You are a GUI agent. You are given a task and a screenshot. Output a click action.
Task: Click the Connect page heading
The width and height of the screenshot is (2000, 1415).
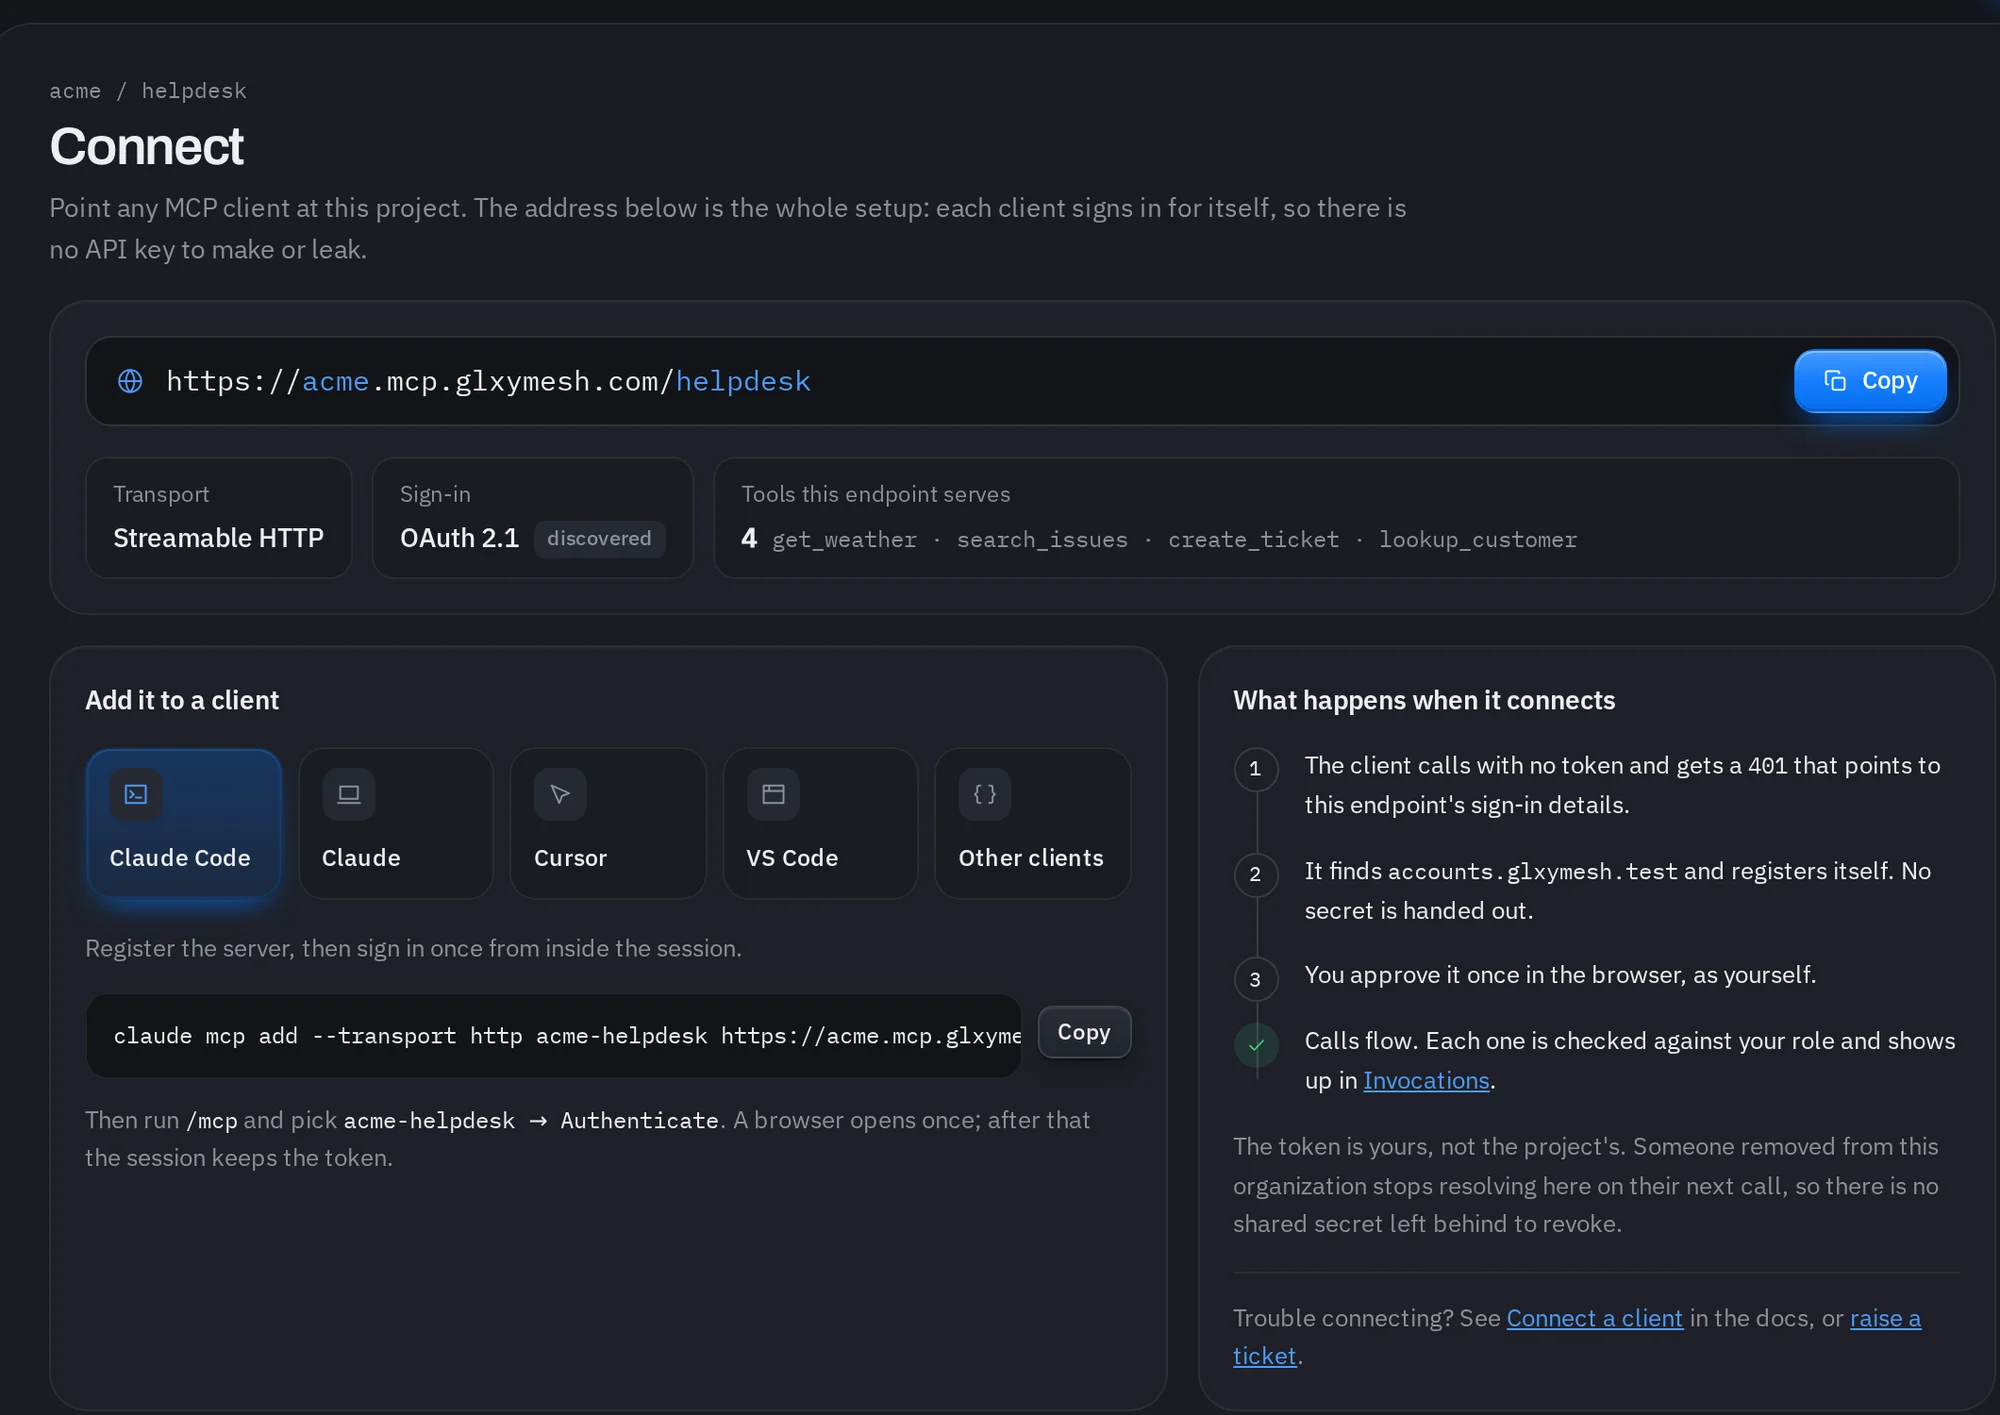pyautogui.click(x=146, y=147)
